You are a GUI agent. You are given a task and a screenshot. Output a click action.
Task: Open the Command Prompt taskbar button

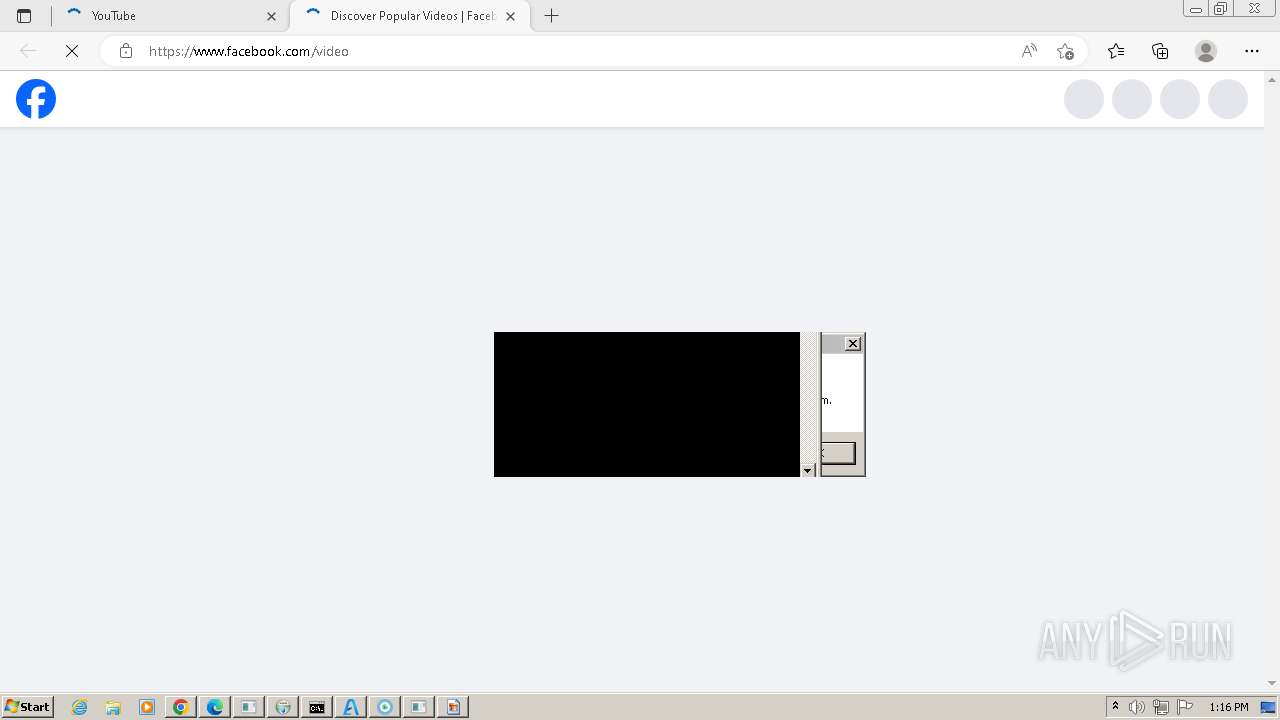(317, 707)
